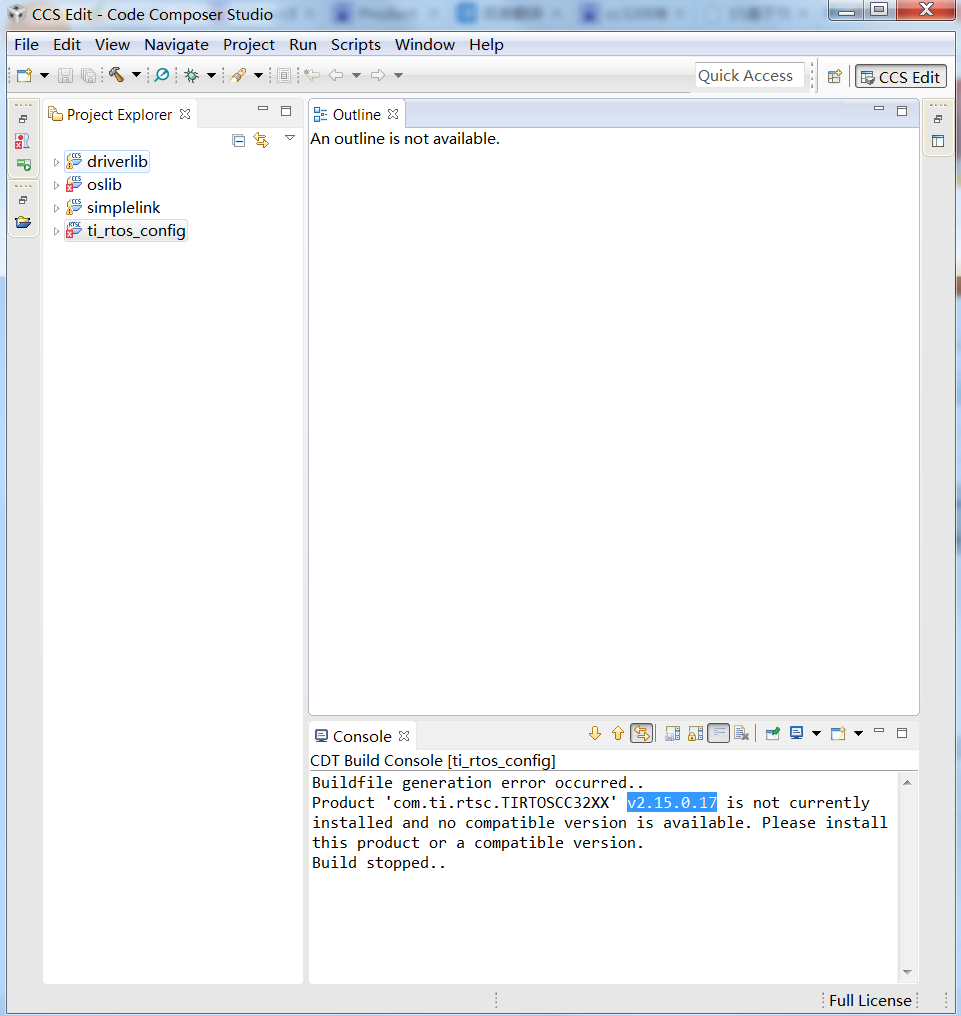961x1016 pixels.
Task: Expand the simplelink project tree node
Action: 56,208
